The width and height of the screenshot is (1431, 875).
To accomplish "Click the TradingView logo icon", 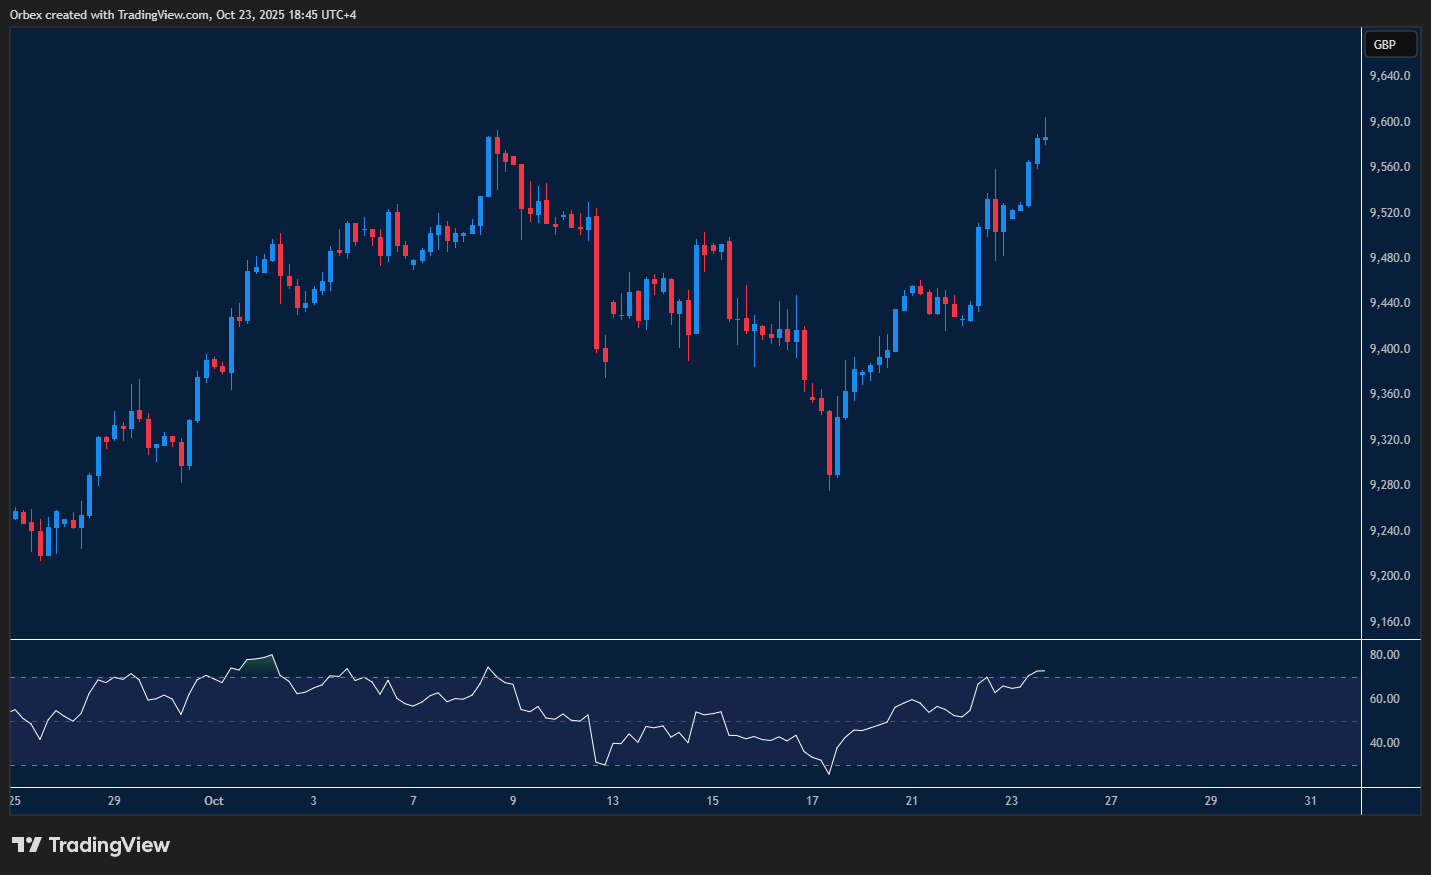I will pyautogui.click(x=27, y=845).
